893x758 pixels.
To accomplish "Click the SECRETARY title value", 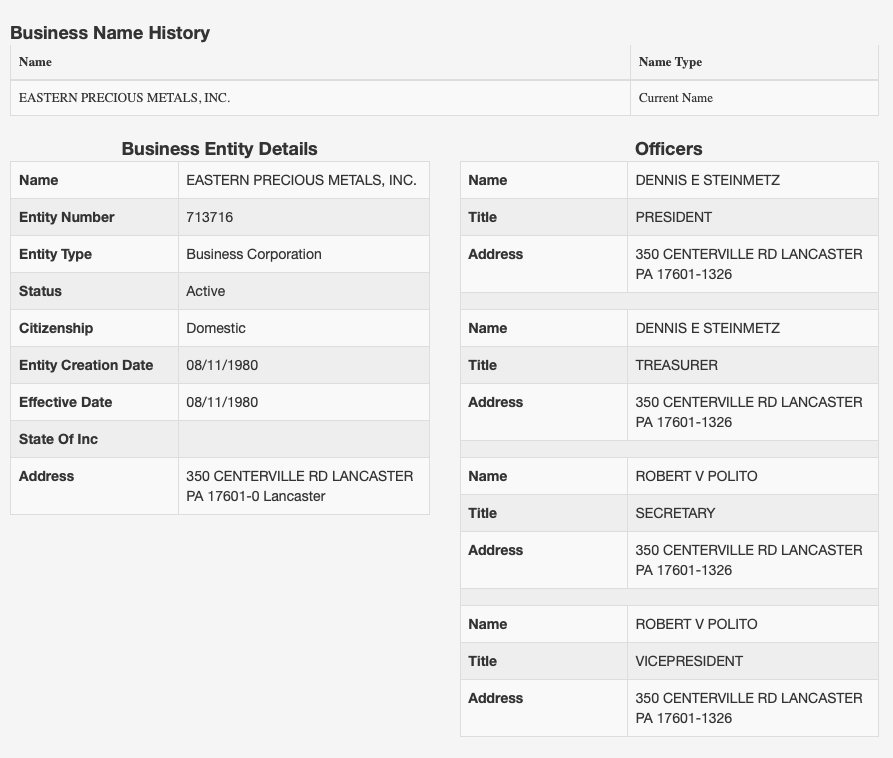I will tap(676, 513).
